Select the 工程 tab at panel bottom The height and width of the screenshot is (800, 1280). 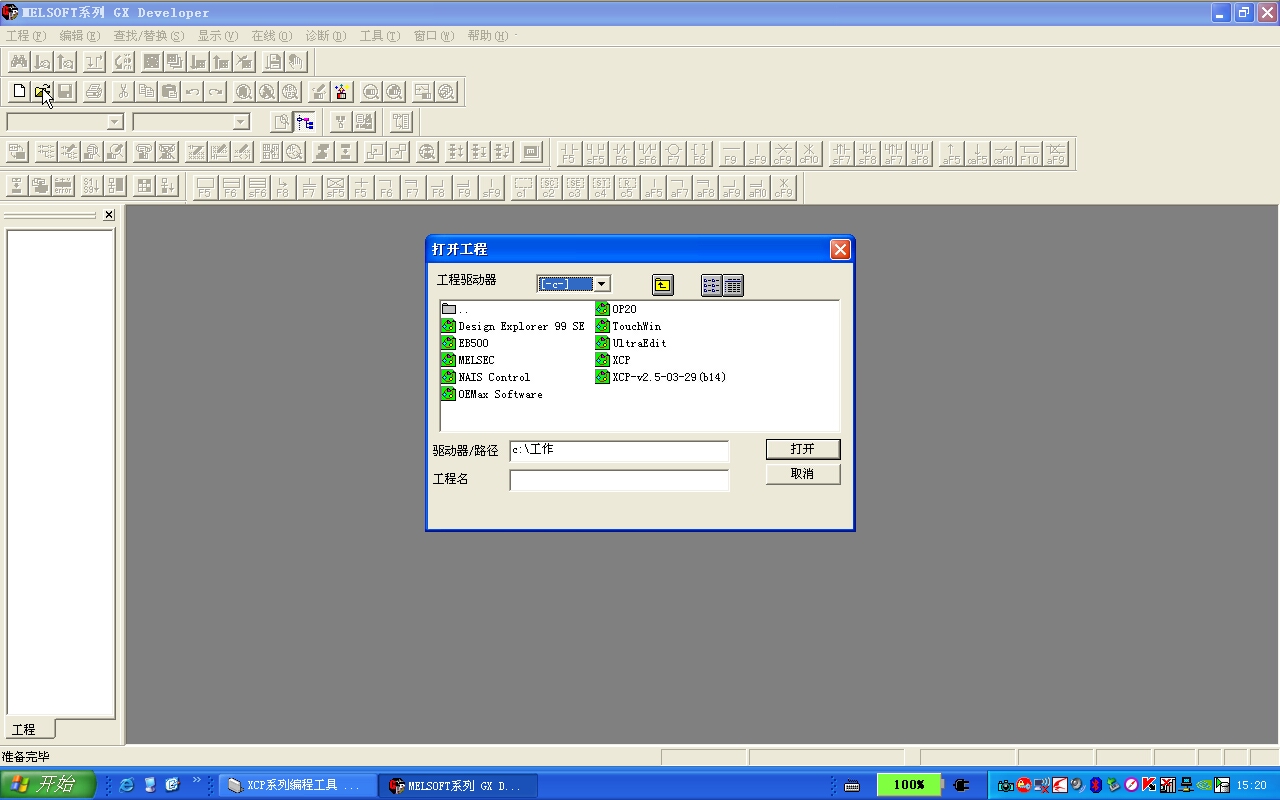pos(24,729)
